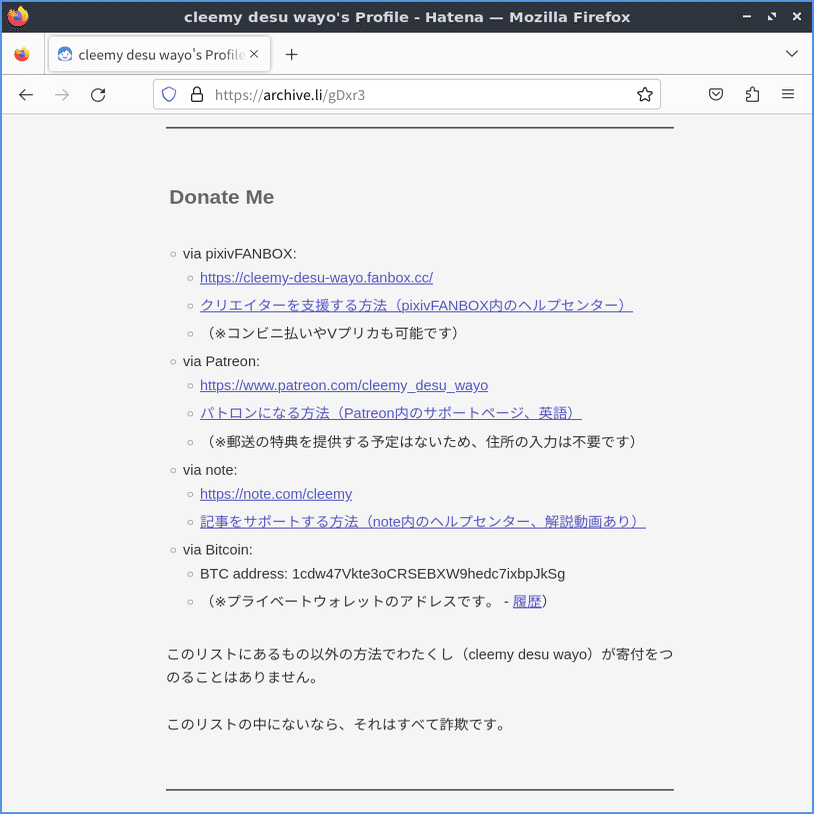Open a new tab with plus button
The image size is (814, 814).
292,55
